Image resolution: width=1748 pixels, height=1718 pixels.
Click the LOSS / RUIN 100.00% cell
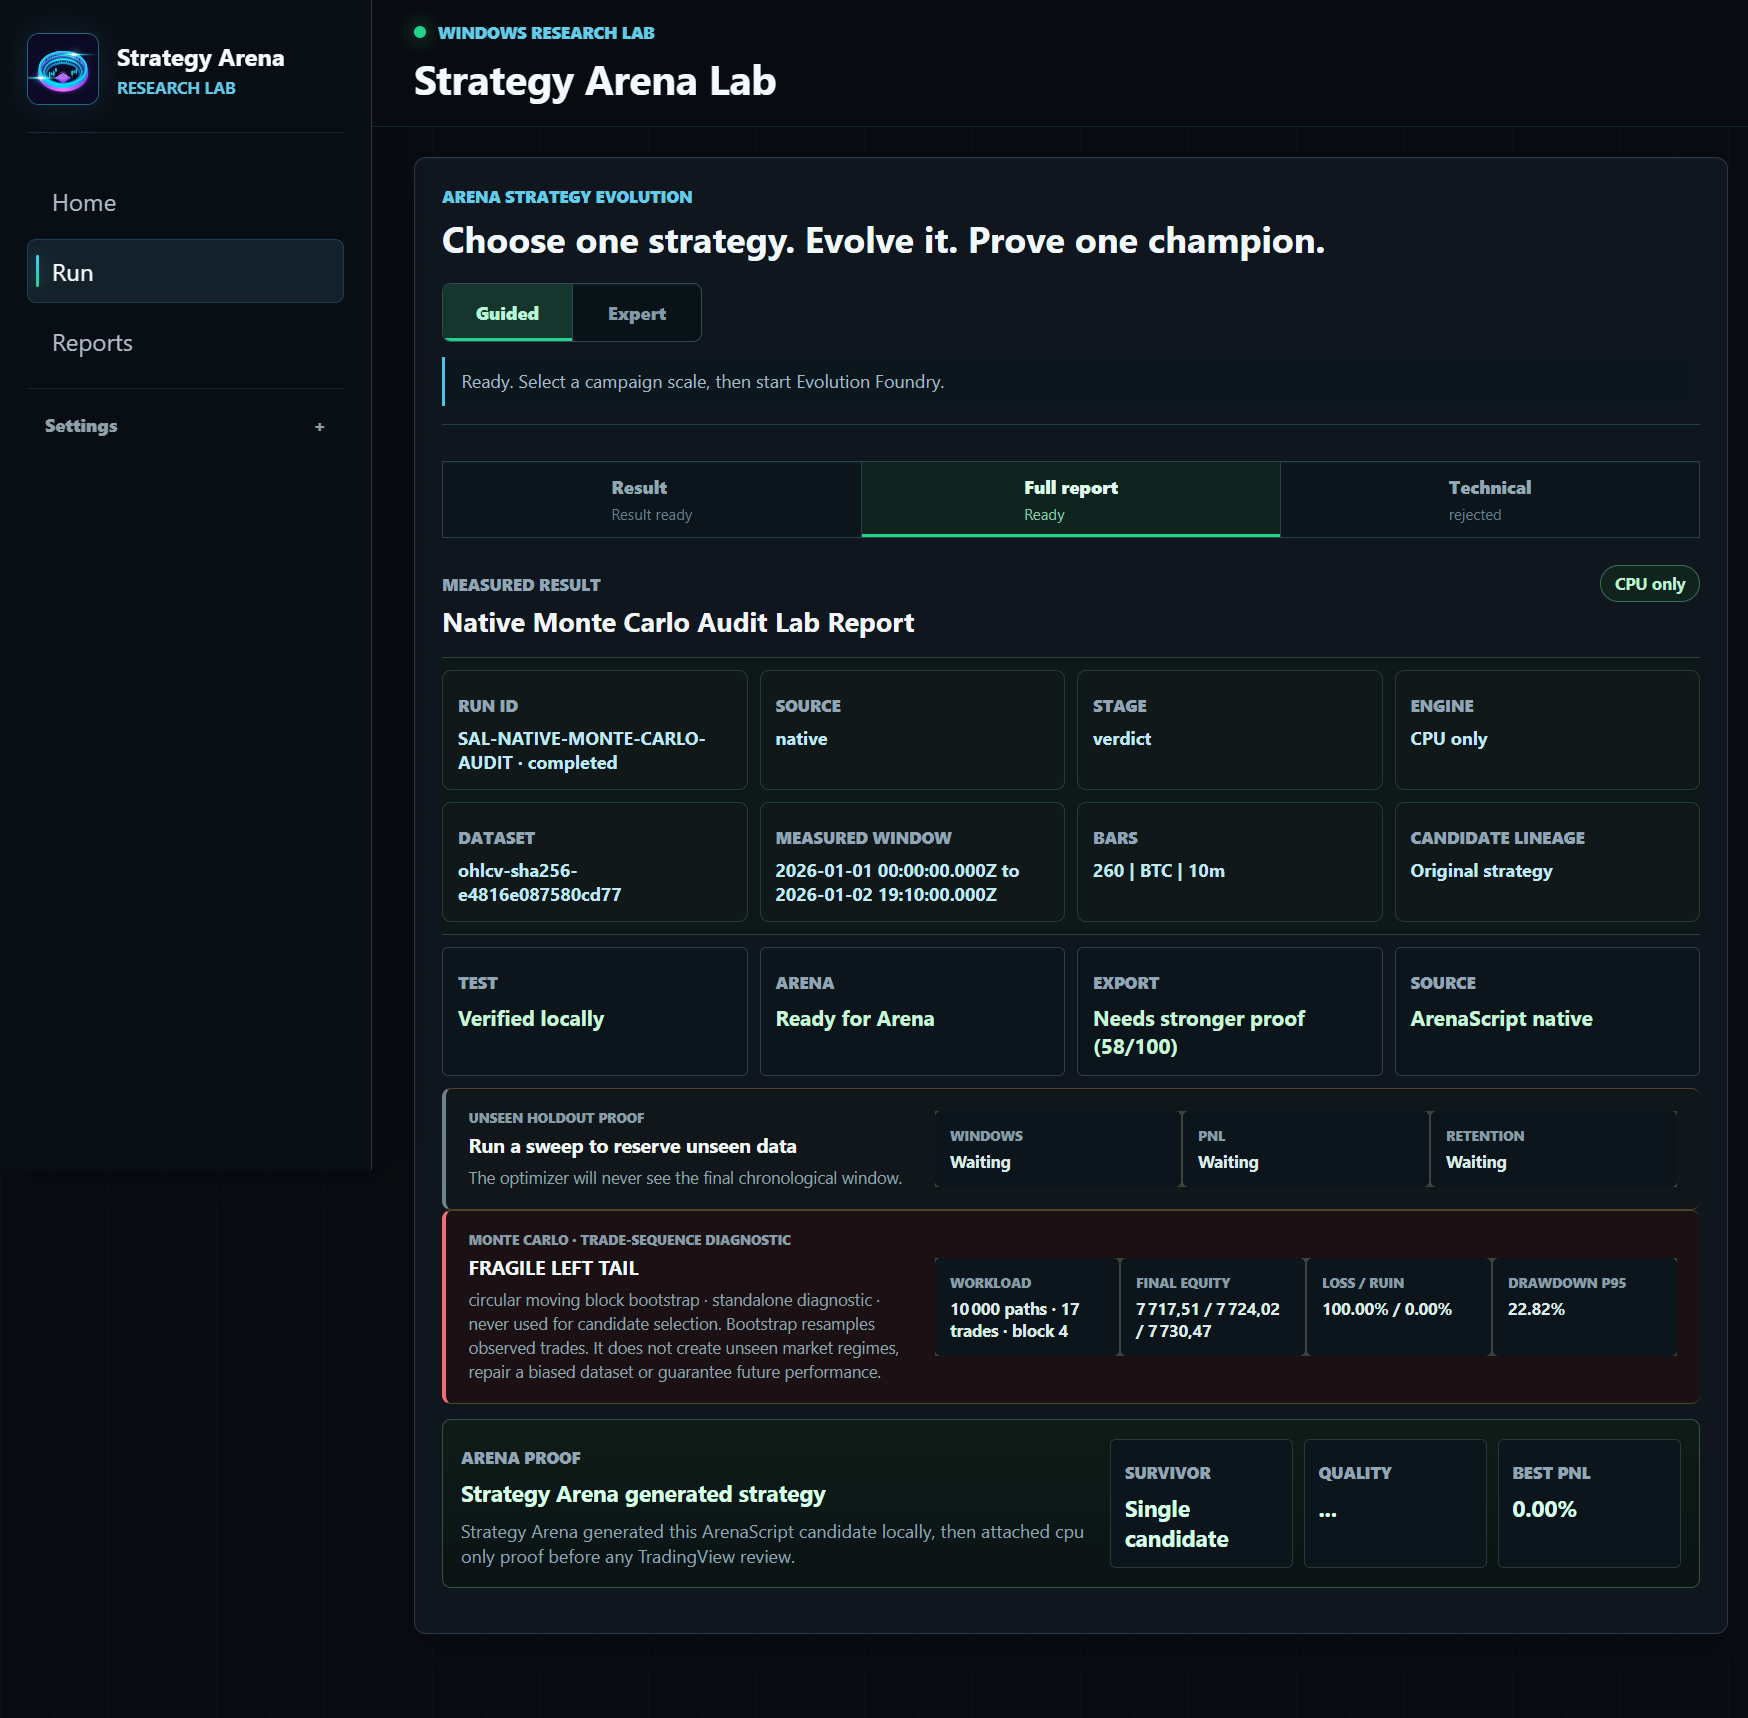point(1399,1307)
